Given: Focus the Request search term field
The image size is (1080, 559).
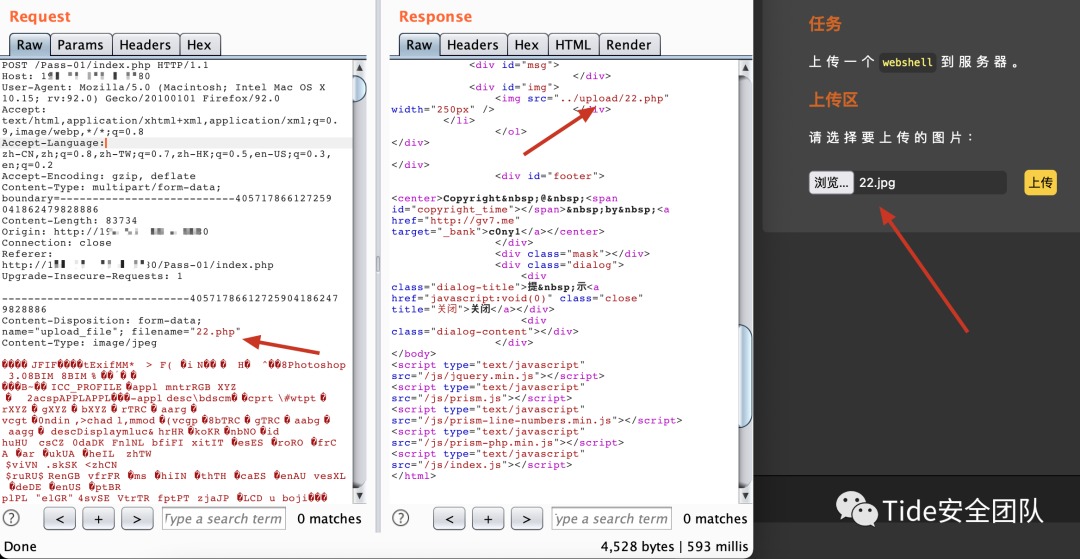Looking at the screenshot, I should 224,518.
